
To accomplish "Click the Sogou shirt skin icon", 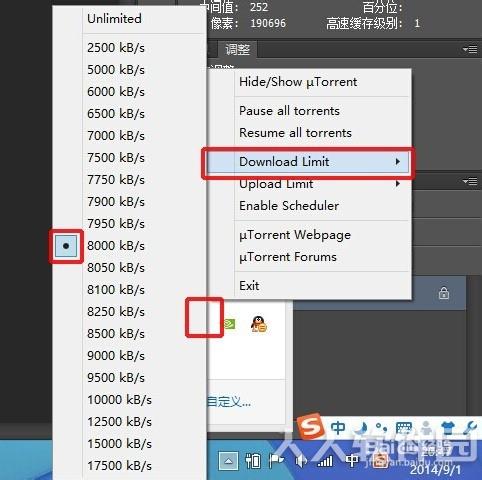I will [449, 428].
